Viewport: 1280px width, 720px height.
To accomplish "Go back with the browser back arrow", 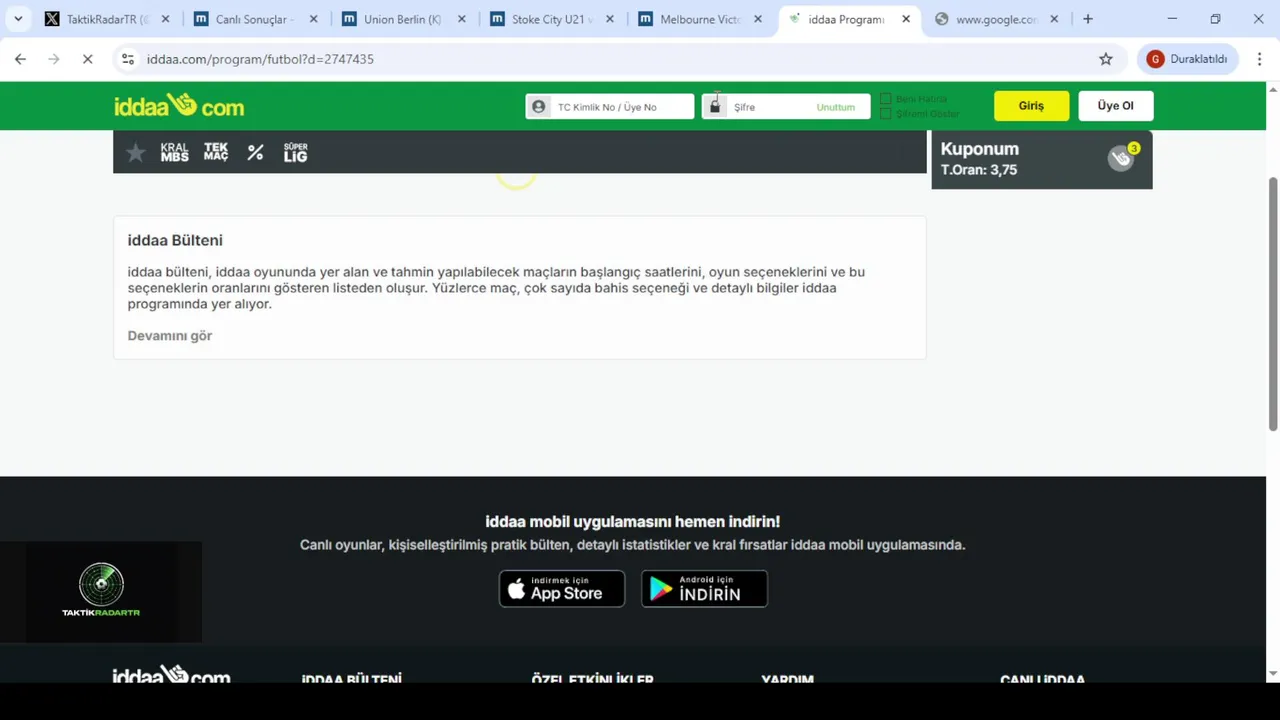I will [x=20, y=59].
